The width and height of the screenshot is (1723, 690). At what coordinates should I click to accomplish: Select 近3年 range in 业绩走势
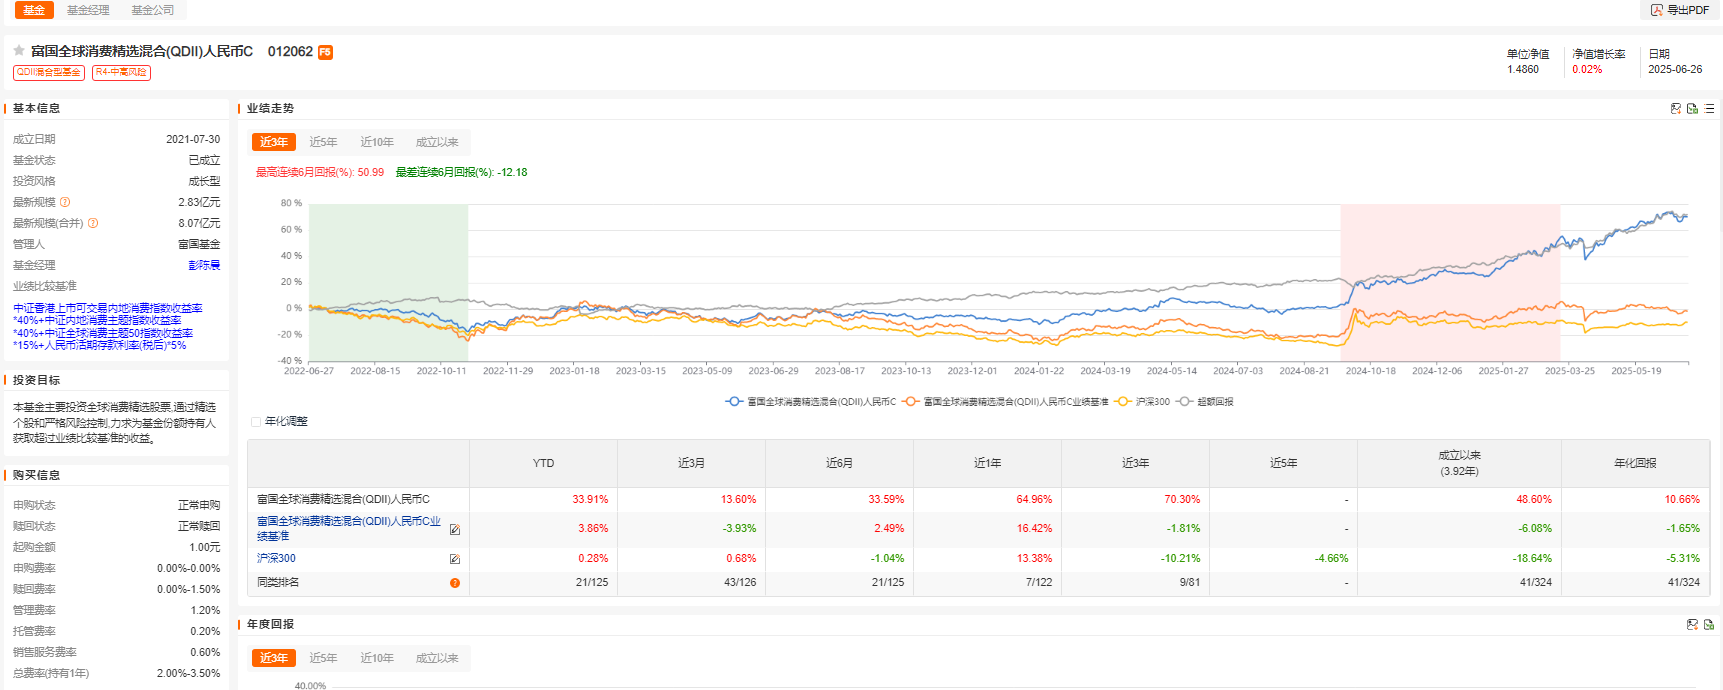coord(274,142)
